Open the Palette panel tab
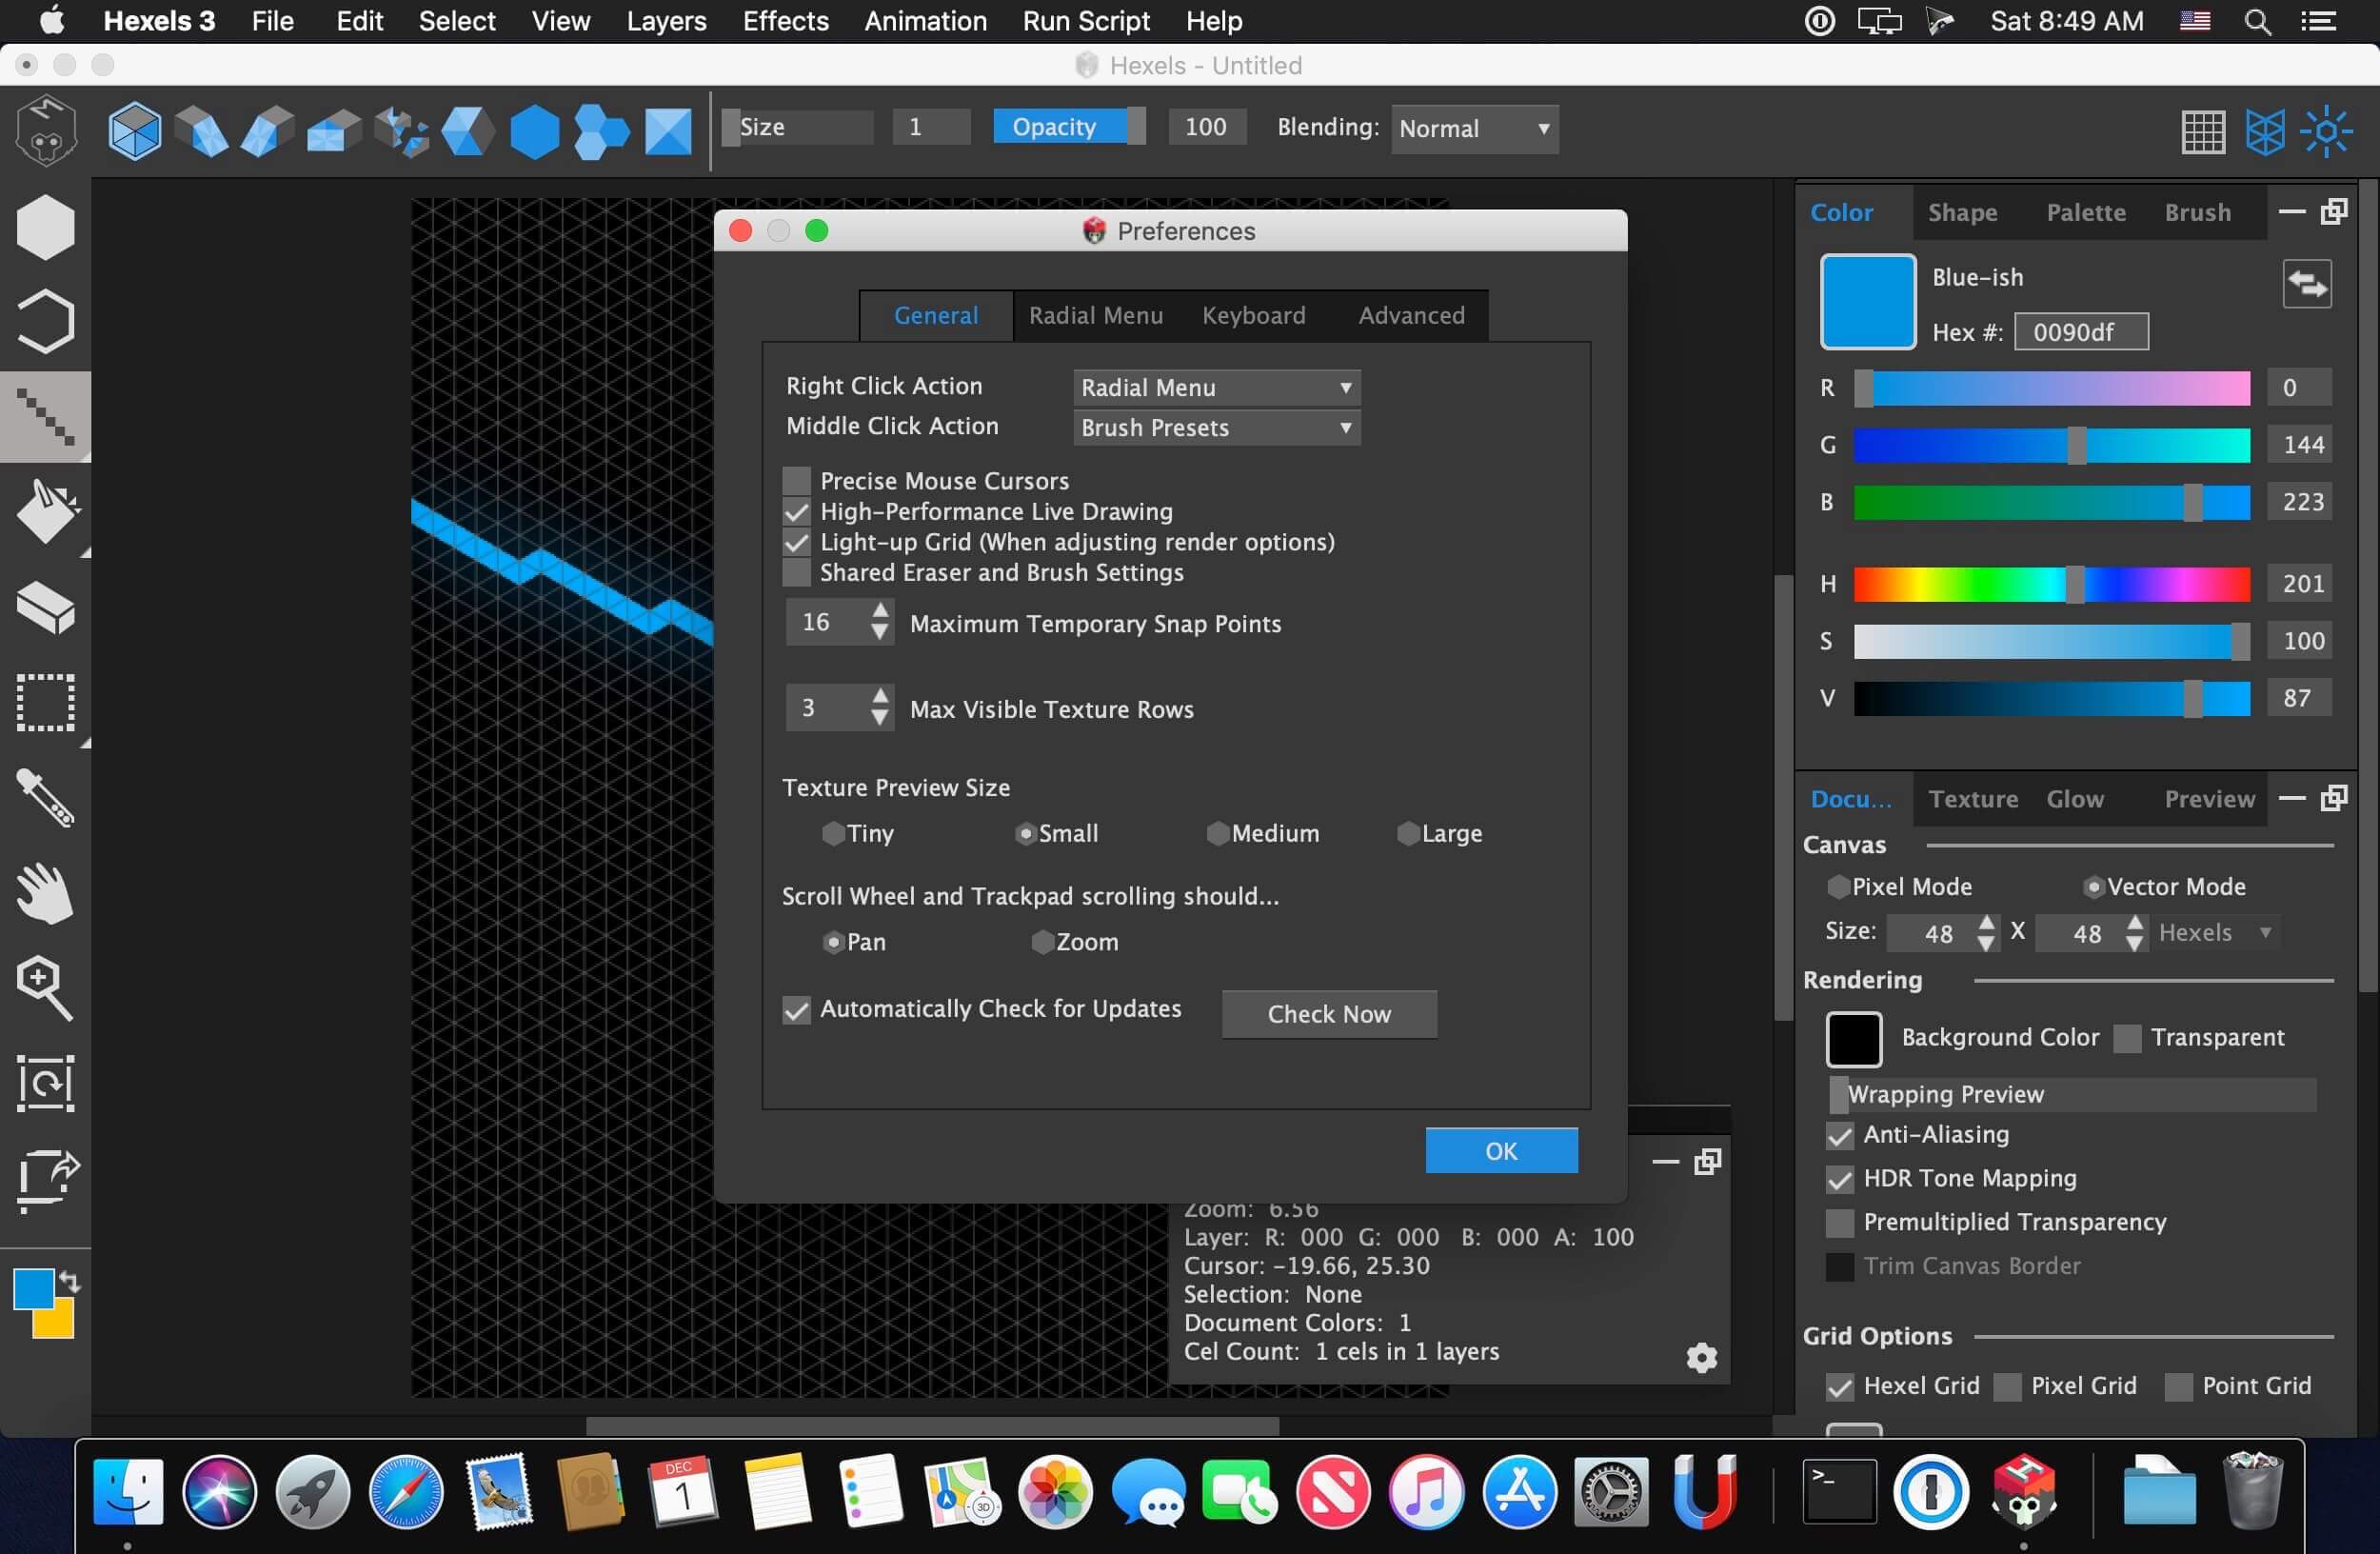The image size is (2380, 1554). 2085,212
